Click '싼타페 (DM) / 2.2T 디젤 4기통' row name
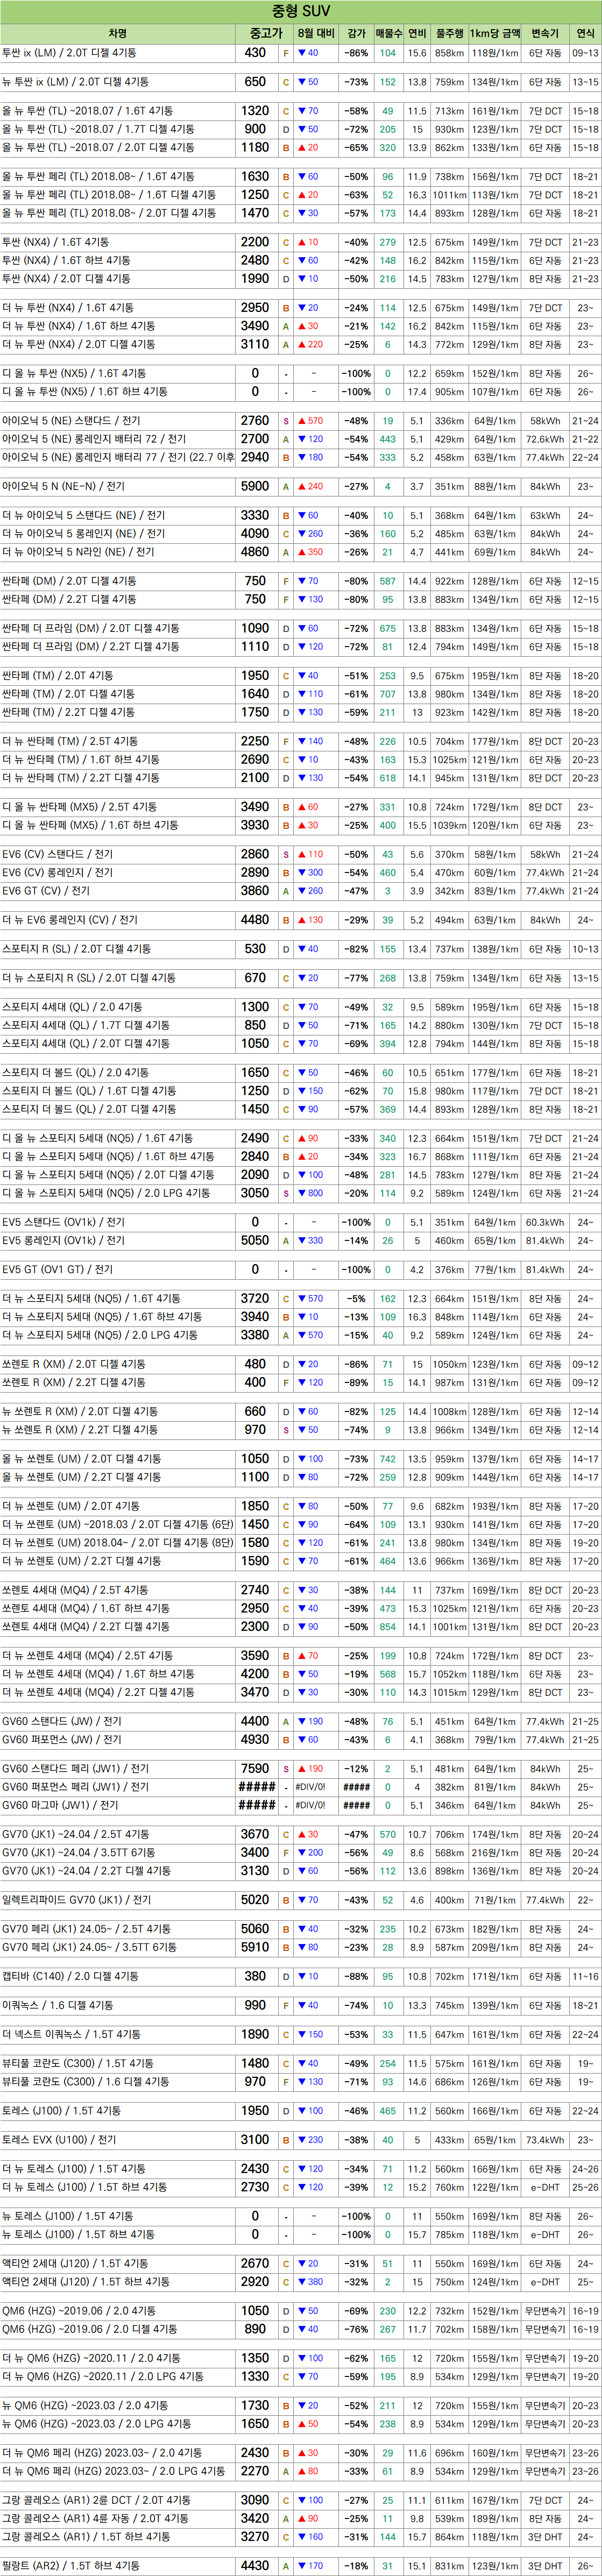The height and width of the screenshot is (2576, 602). [x=69, y=600]
